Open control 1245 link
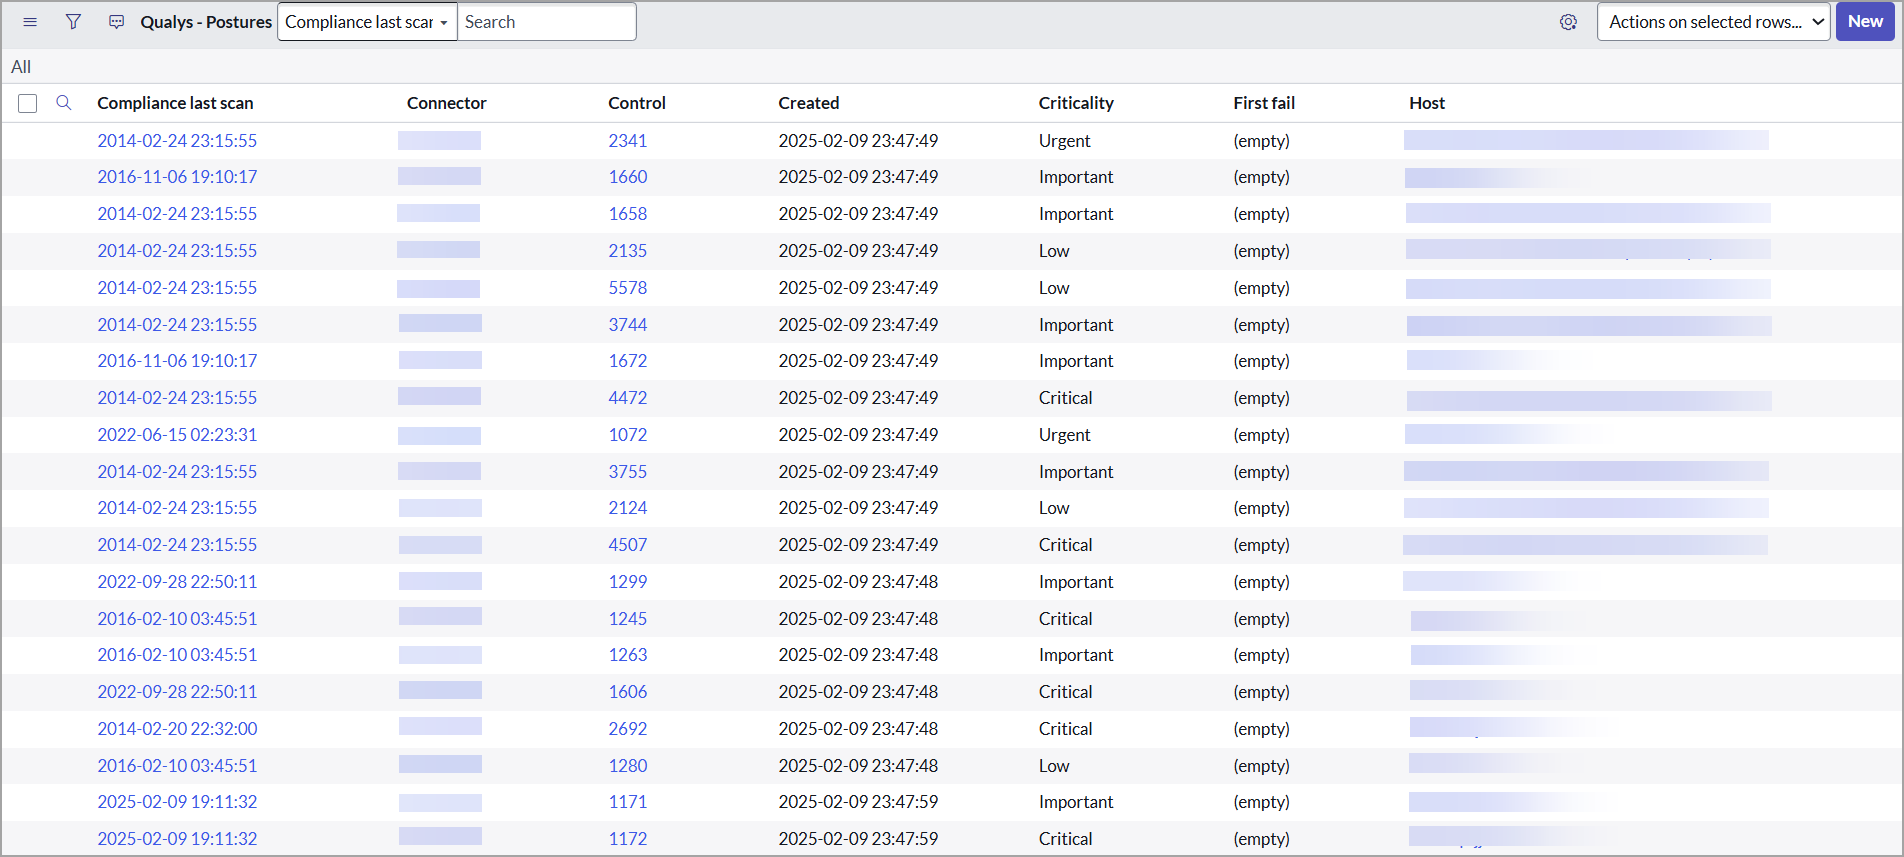The height and width of the screenshot is (857, 1904). [x=628, y=619]
